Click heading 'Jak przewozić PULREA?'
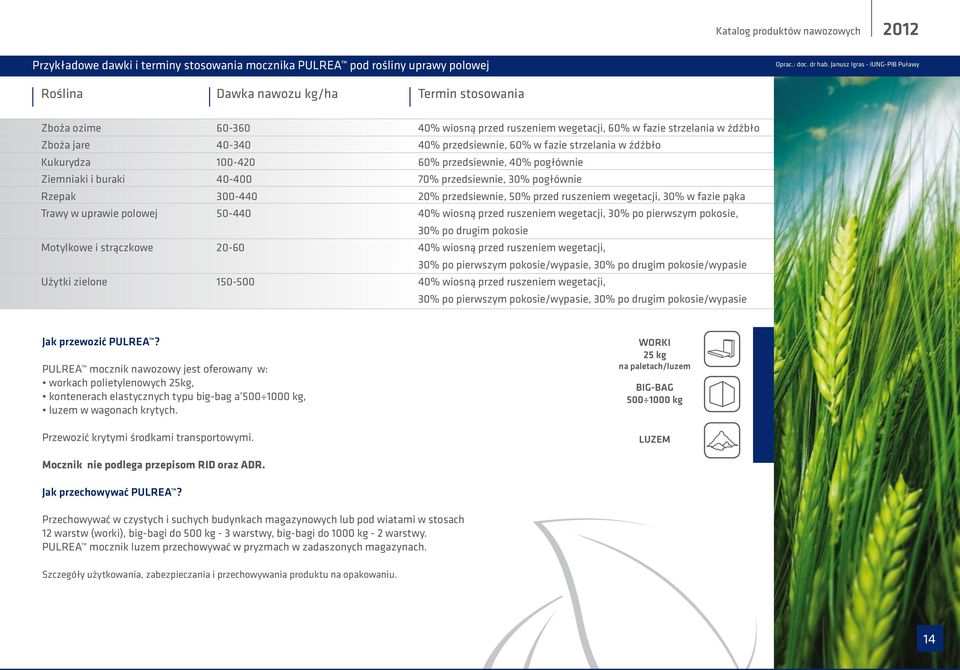 pos(101,342)
